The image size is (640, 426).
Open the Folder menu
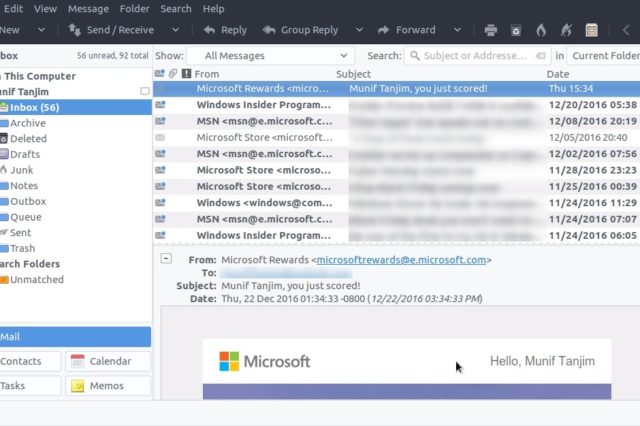coord(135,9)
